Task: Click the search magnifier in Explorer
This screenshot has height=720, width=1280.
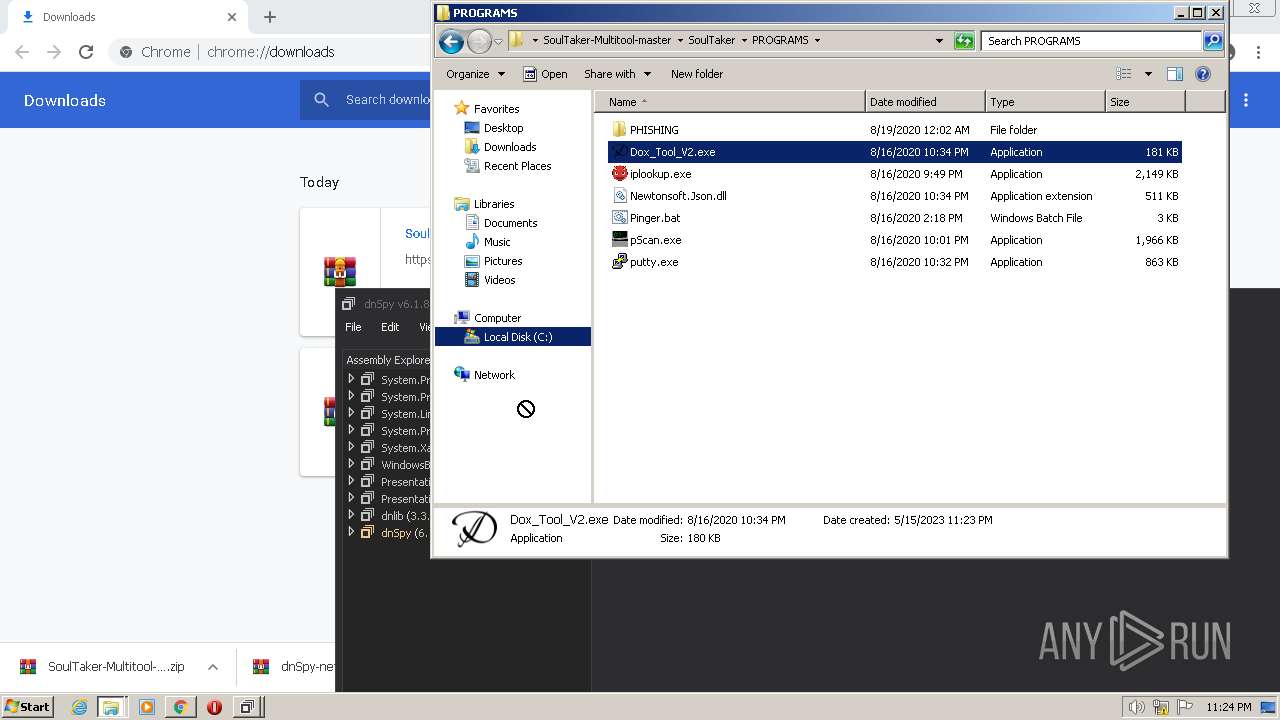Action: (1213, 41)
